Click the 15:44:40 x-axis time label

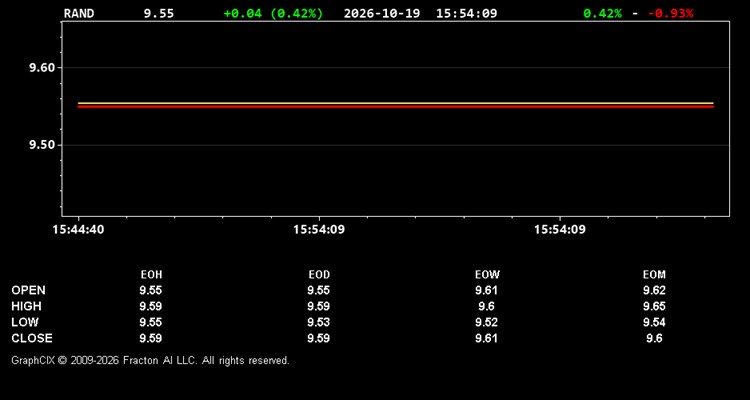(x=78, y=230)
